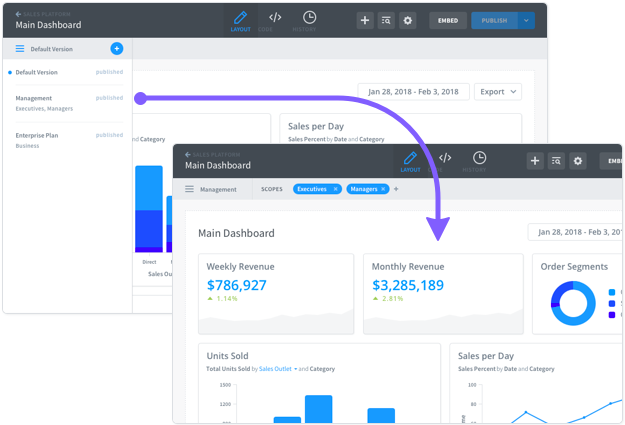Select the Layout pencil tab in the front window

click(410, 161)
